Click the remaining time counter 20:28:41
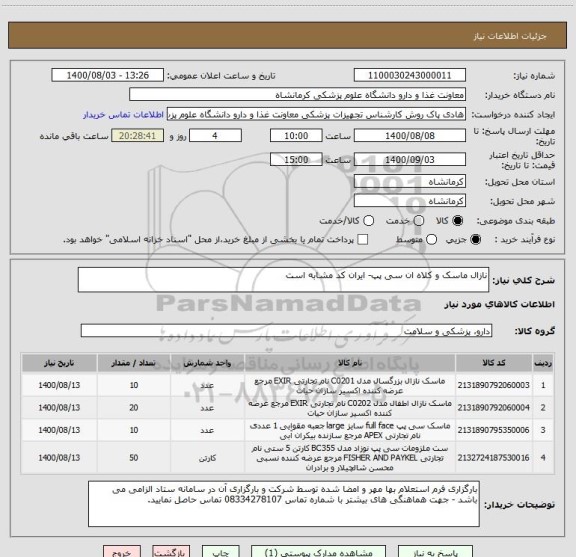 (138, 136)
